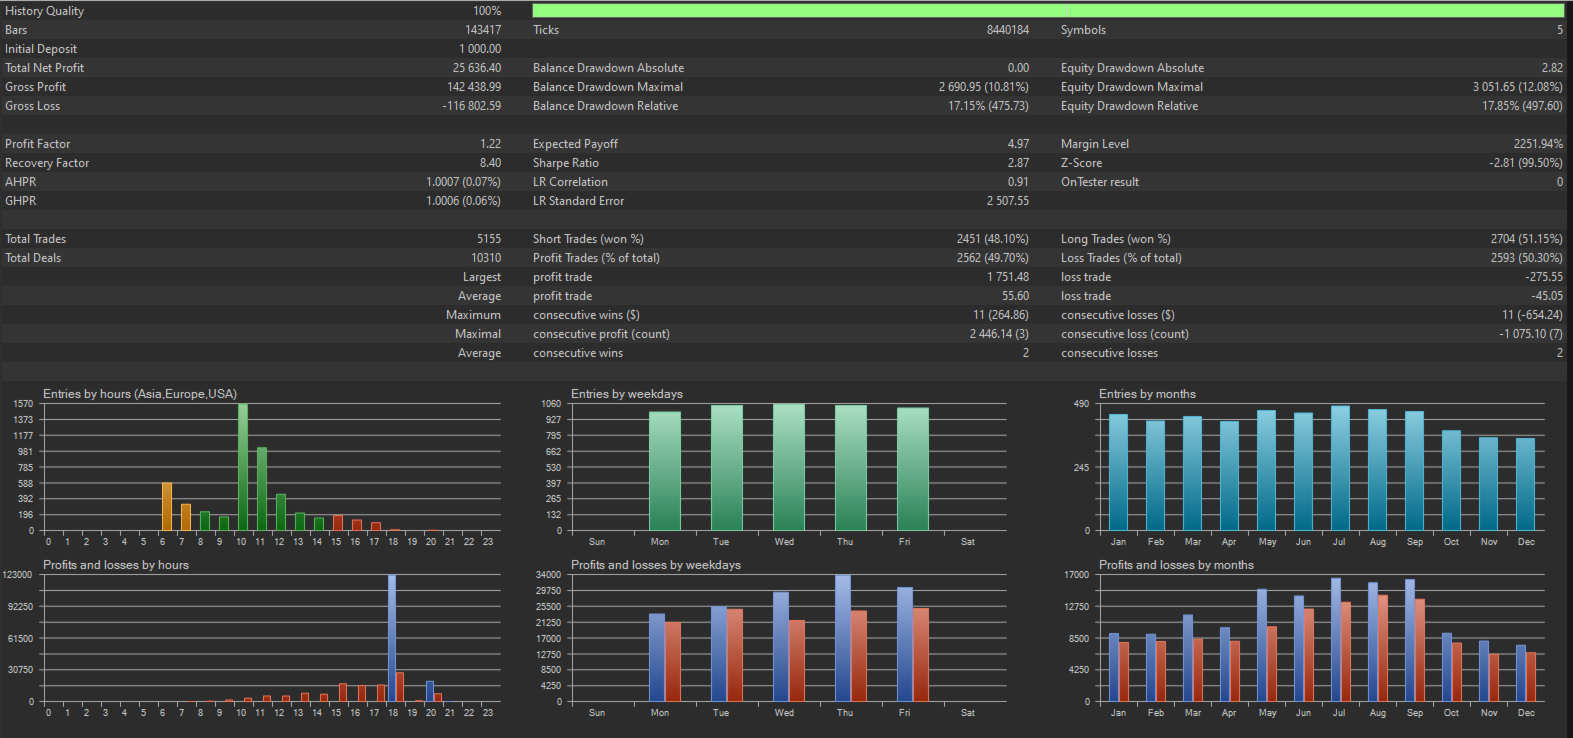The height and width of the screenshot is (738, 1573).
Task: Click the Recovery Factor value 8.40
Action: pos(490,163)
